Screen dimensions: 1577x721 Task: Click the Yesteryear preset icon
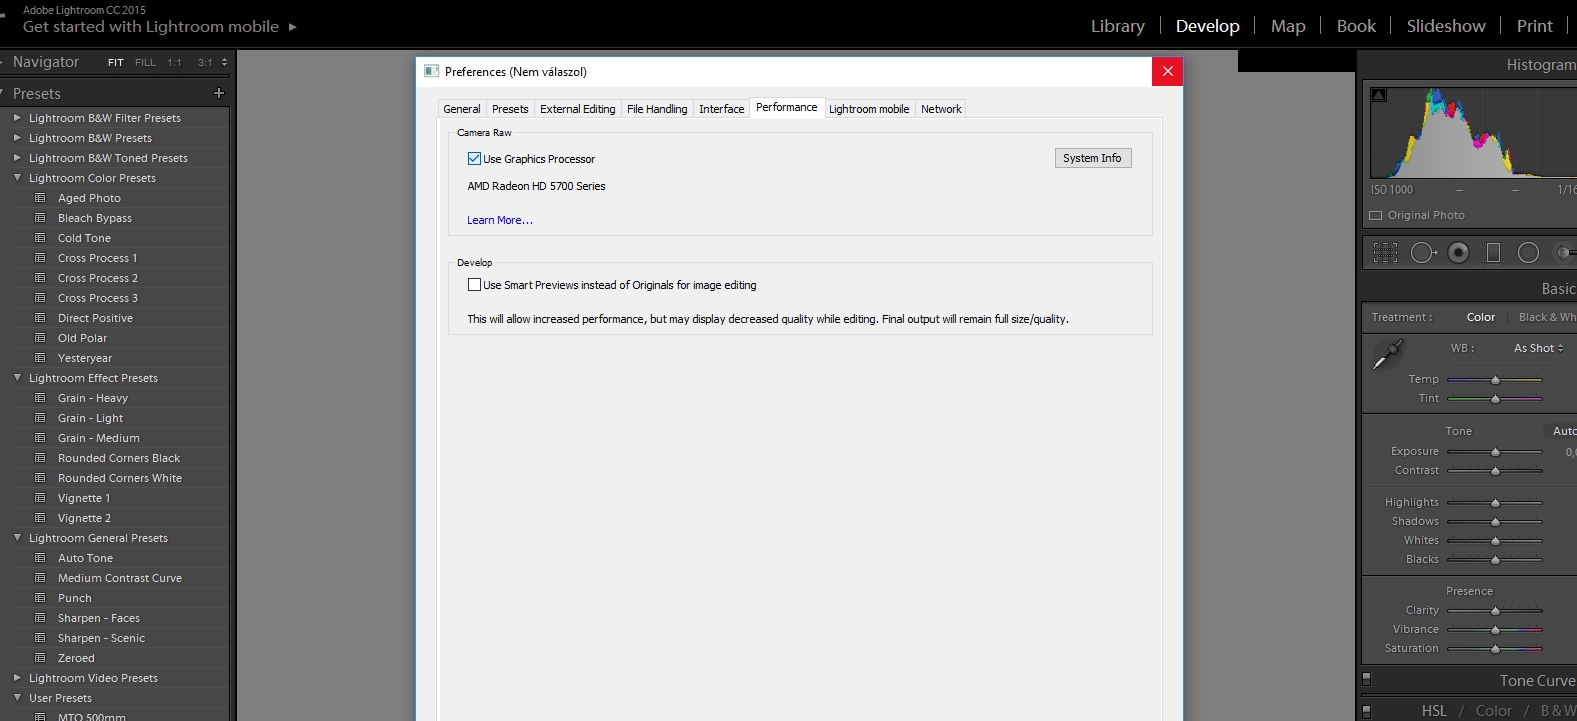(x=40, y=358)
